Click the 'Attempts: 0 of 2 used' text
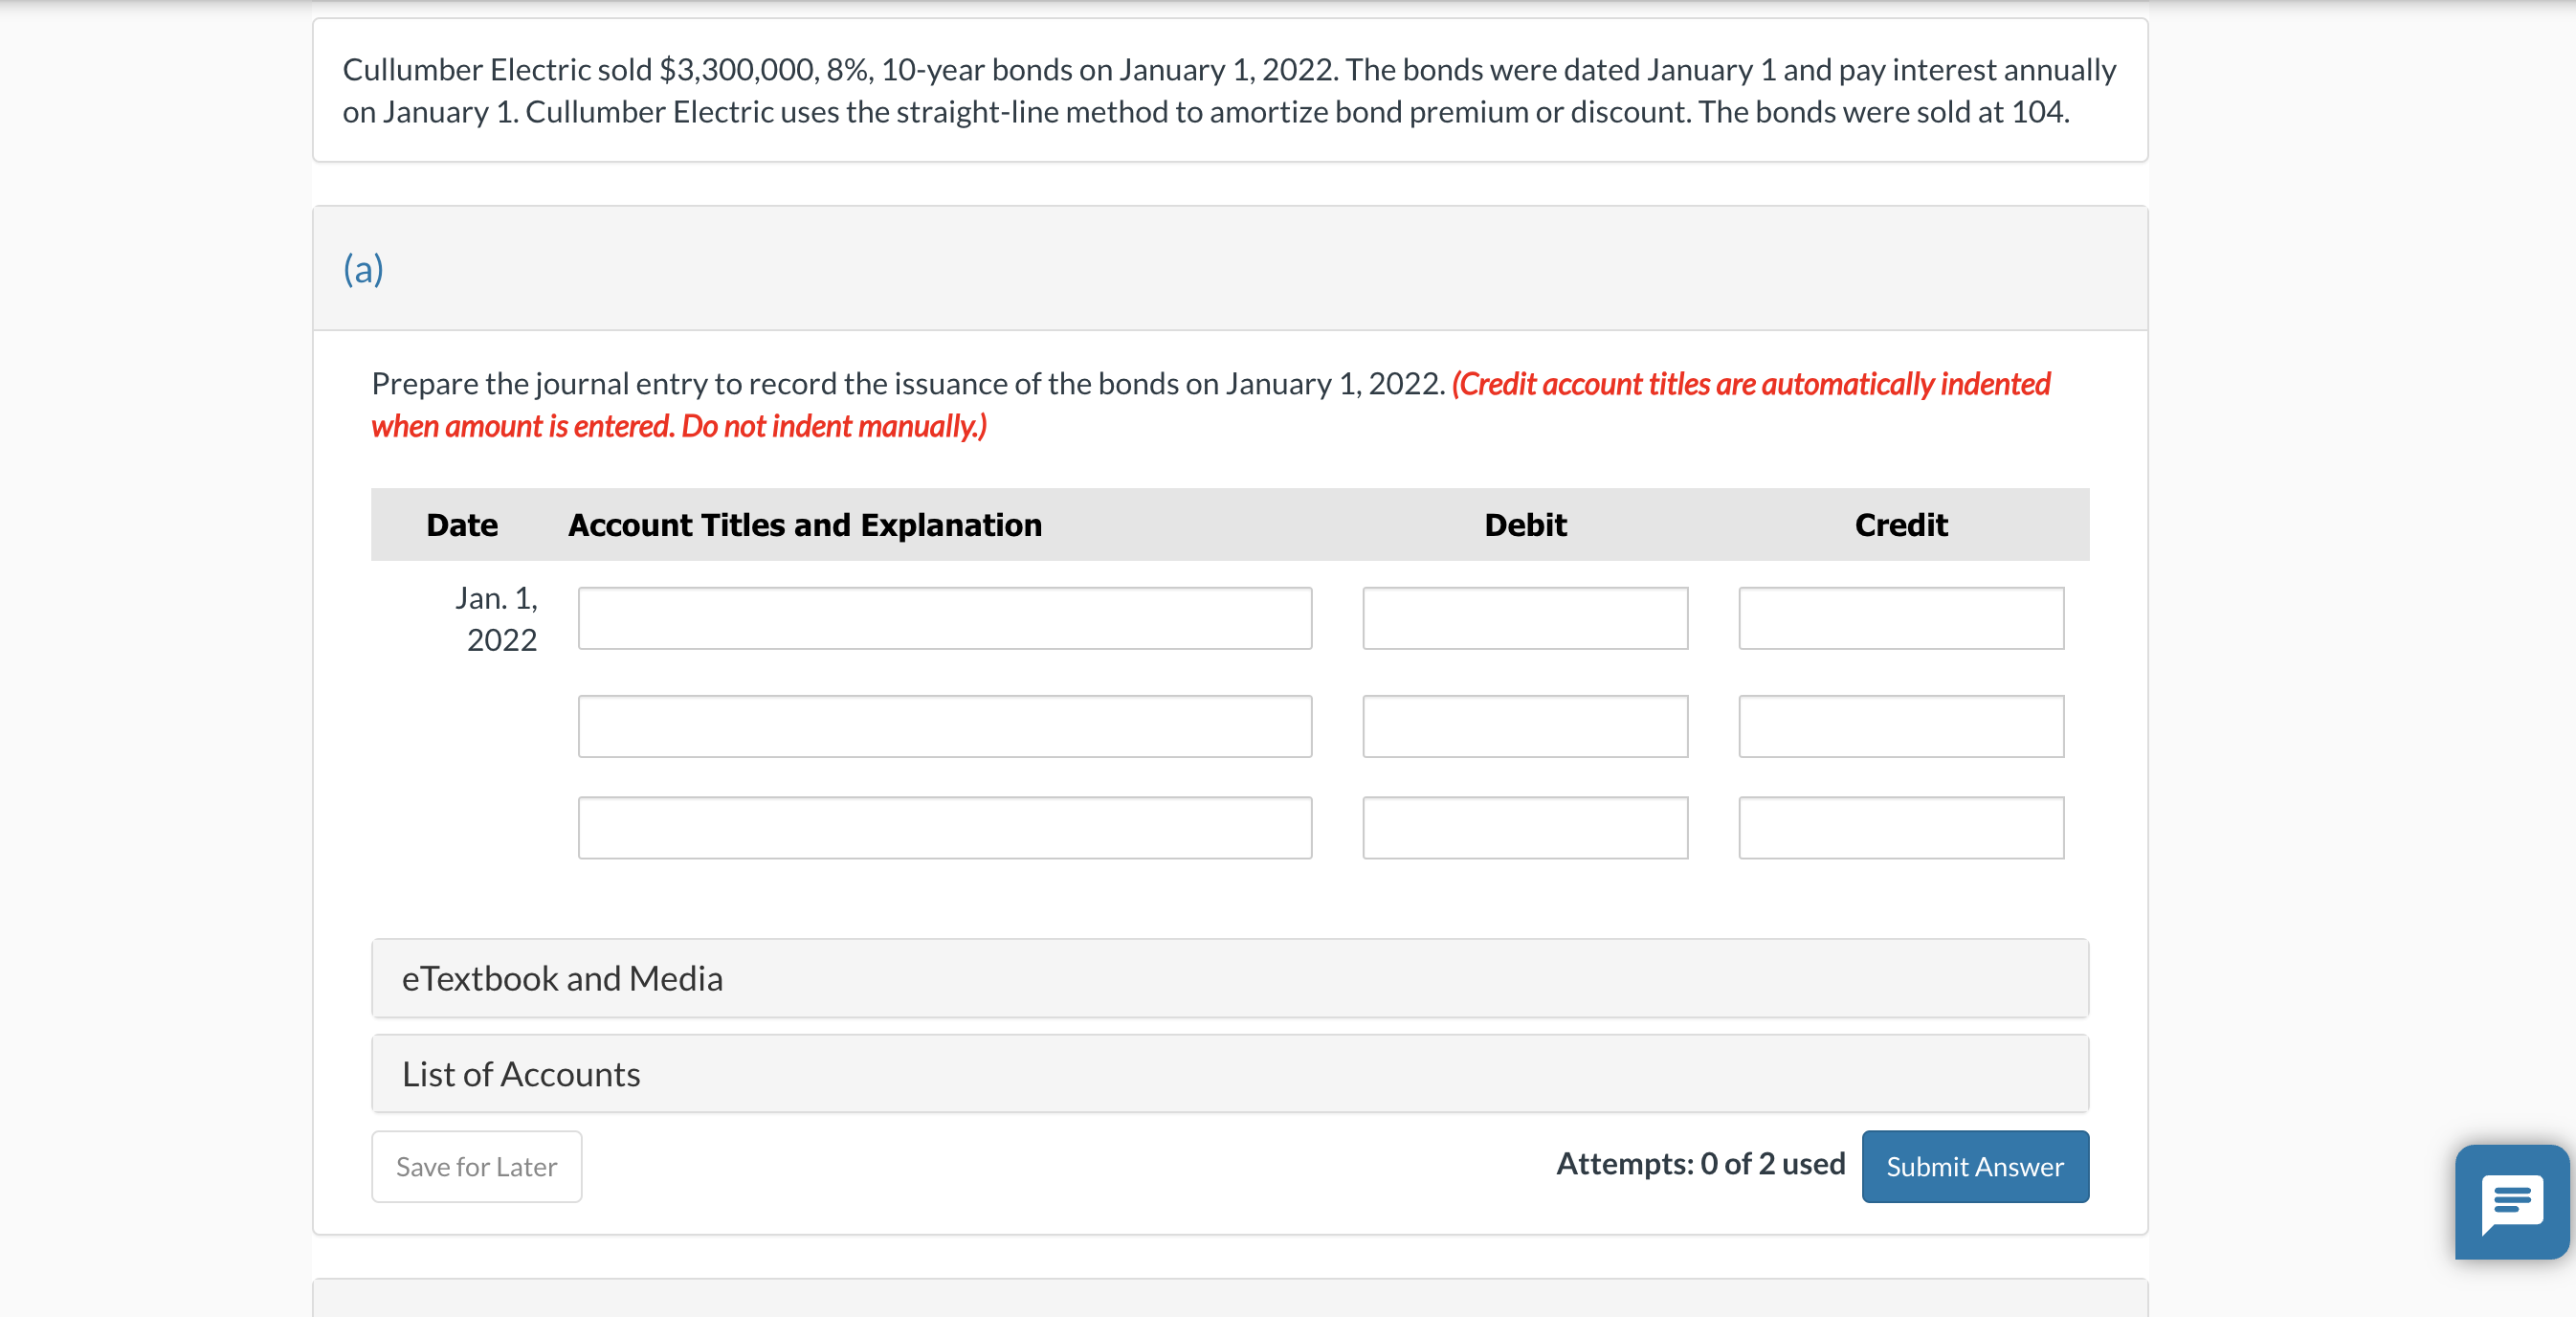 pyautogui.click(x=1700, y=1164)
